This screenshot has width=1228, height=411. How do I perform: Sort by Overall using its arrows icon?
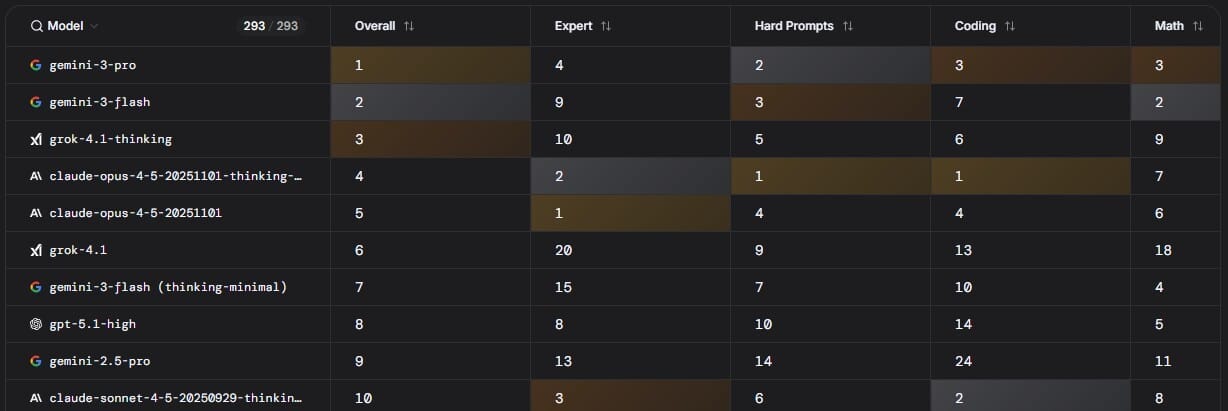[408, 26]
